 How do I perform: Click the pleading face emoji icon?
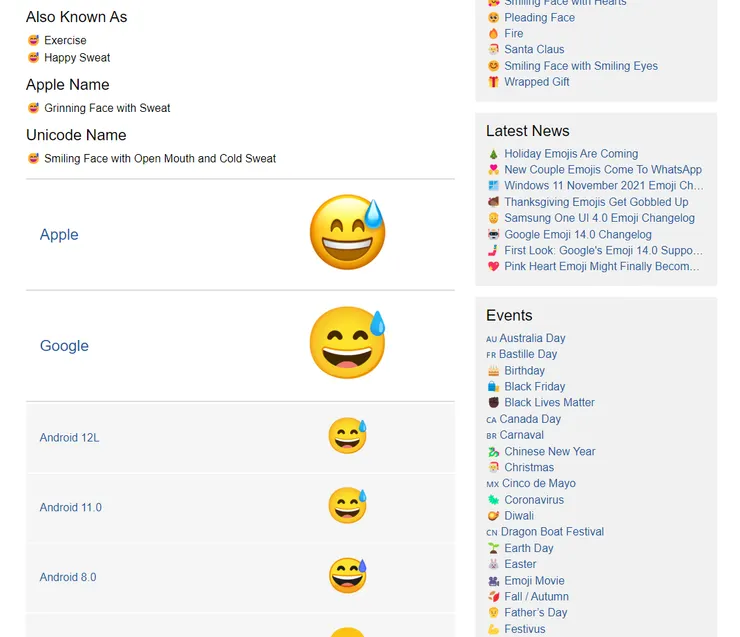[x=493, y=18]
